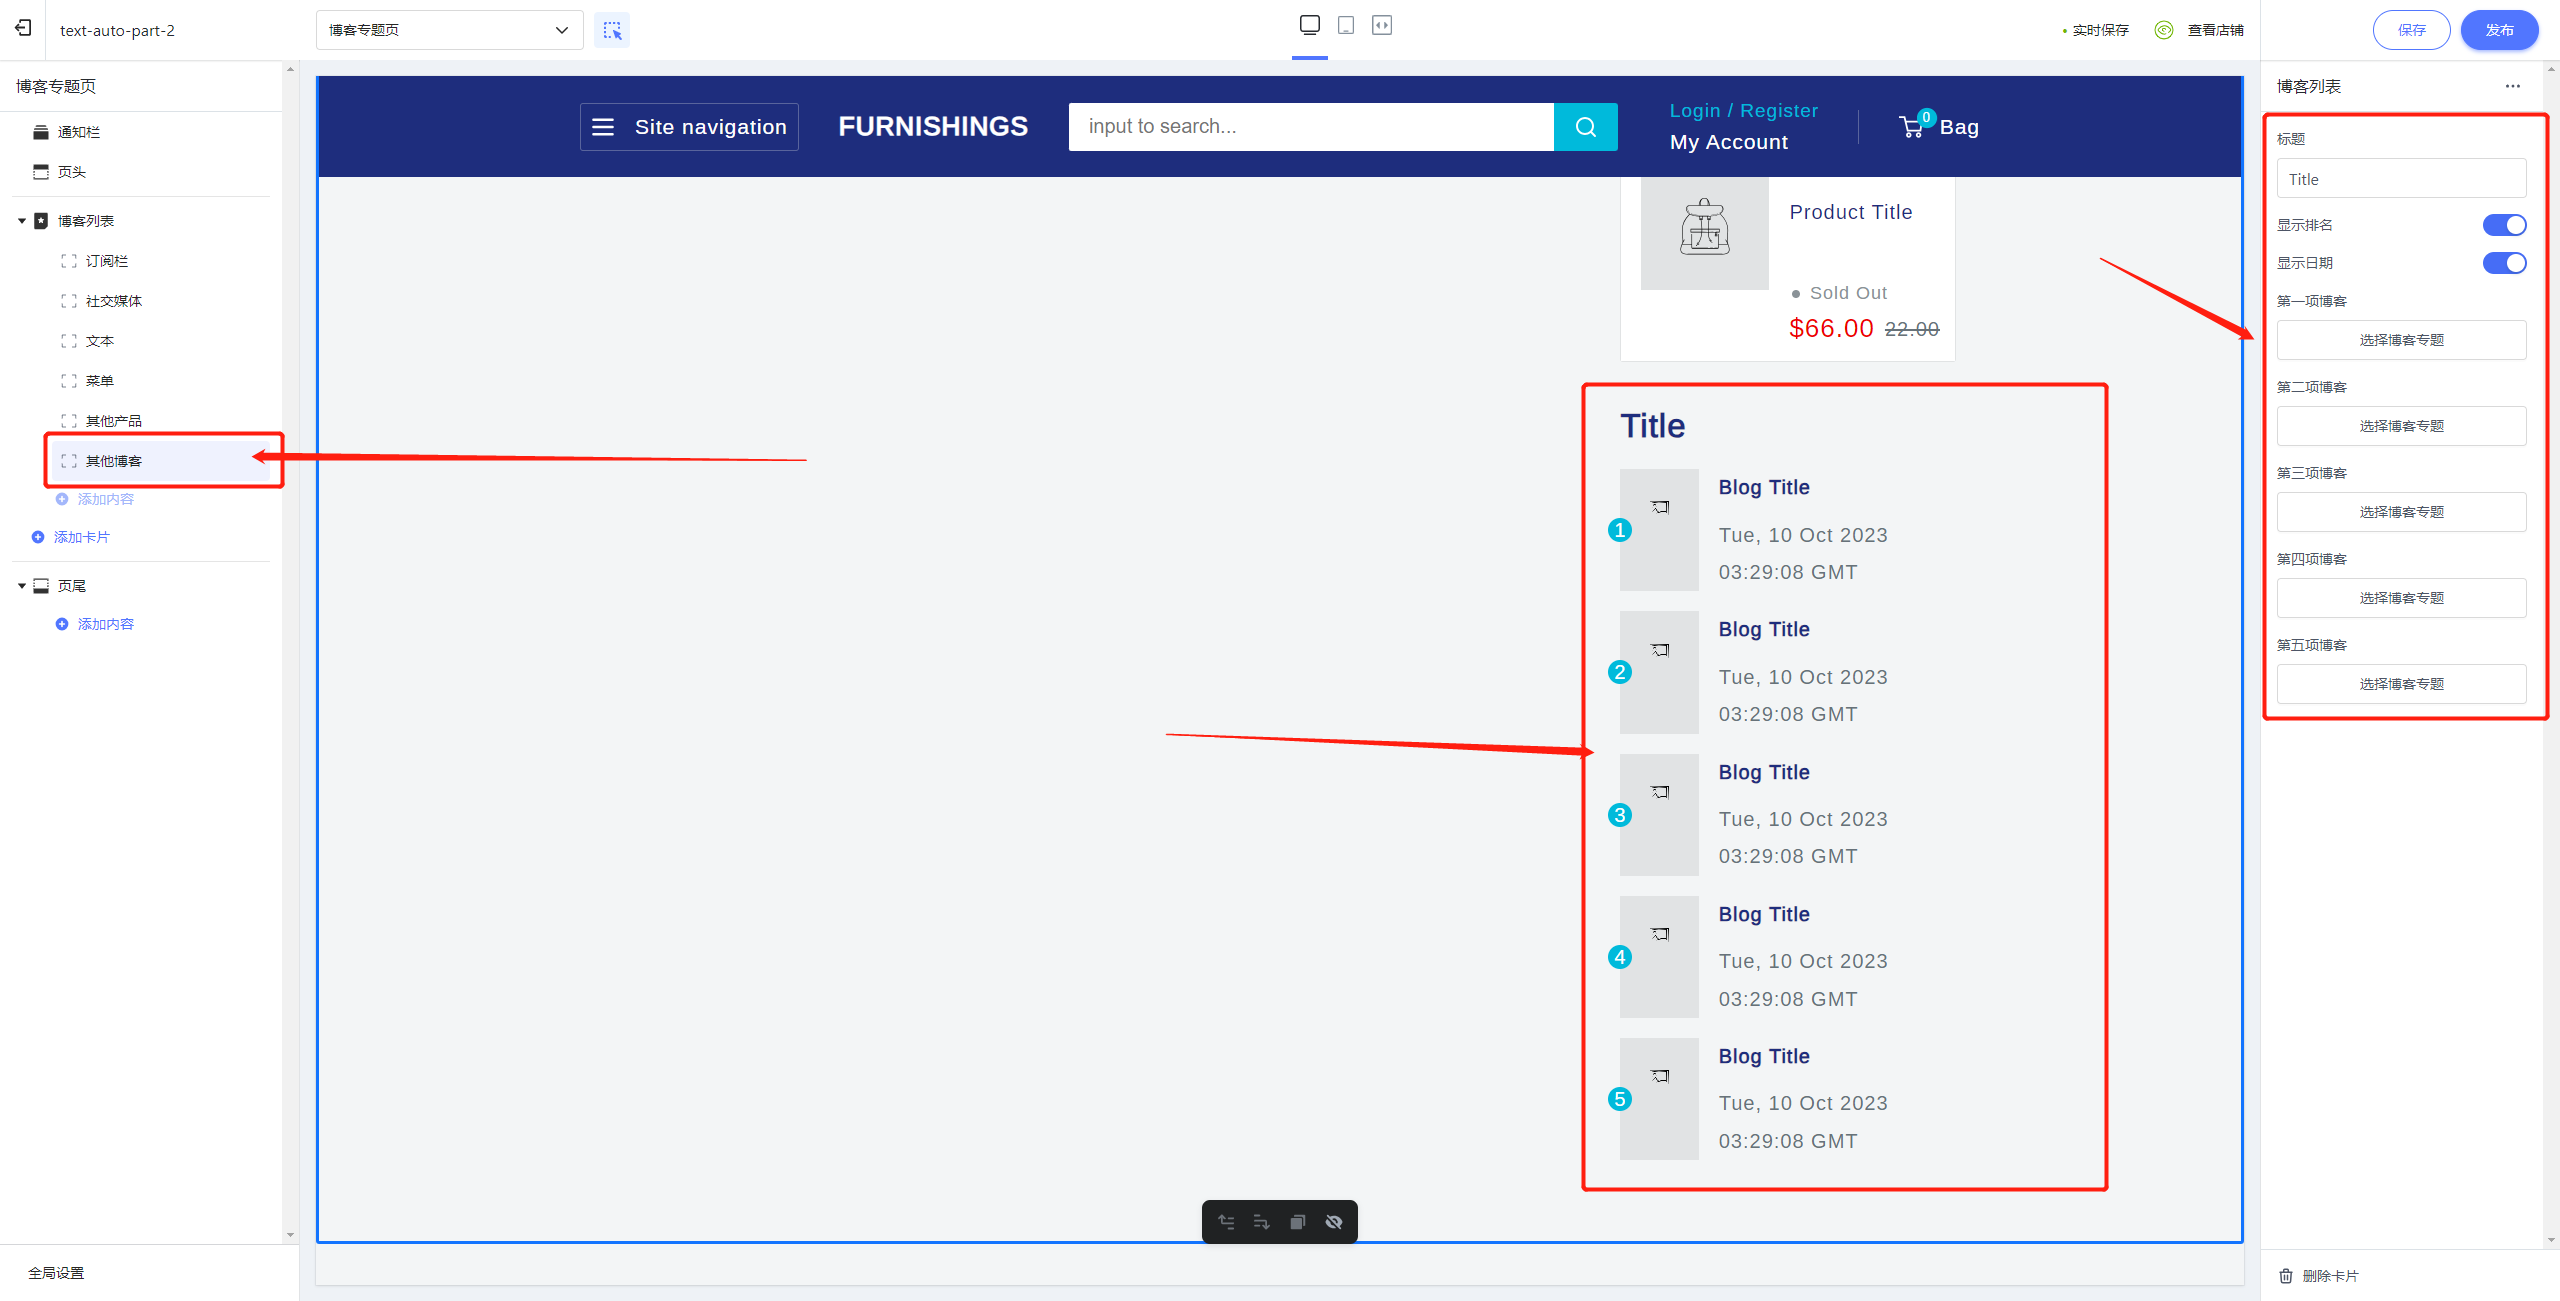2560x1301 pixels.
Task: Collapse the 页尾 tree section
Action: pos(22,586)
